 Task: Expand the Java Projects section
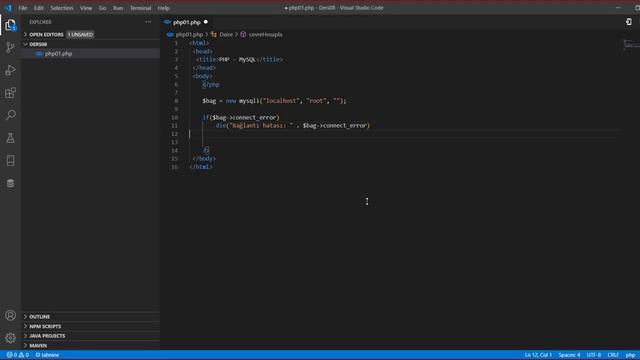(x=91, y=336)
